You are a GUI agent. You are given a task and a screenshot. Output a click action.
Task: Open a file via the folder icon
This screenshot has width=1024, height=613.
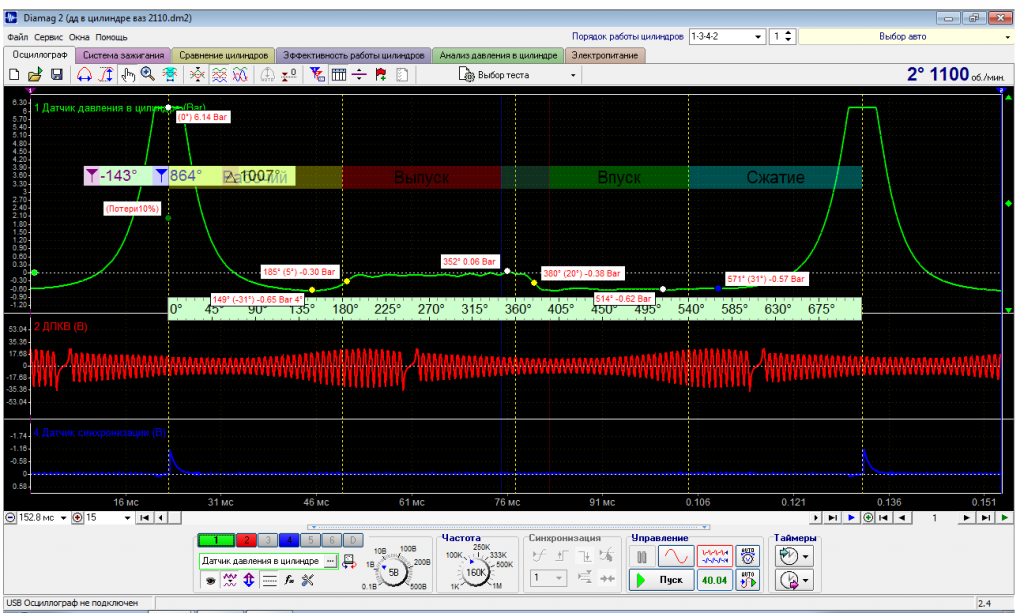35,75
